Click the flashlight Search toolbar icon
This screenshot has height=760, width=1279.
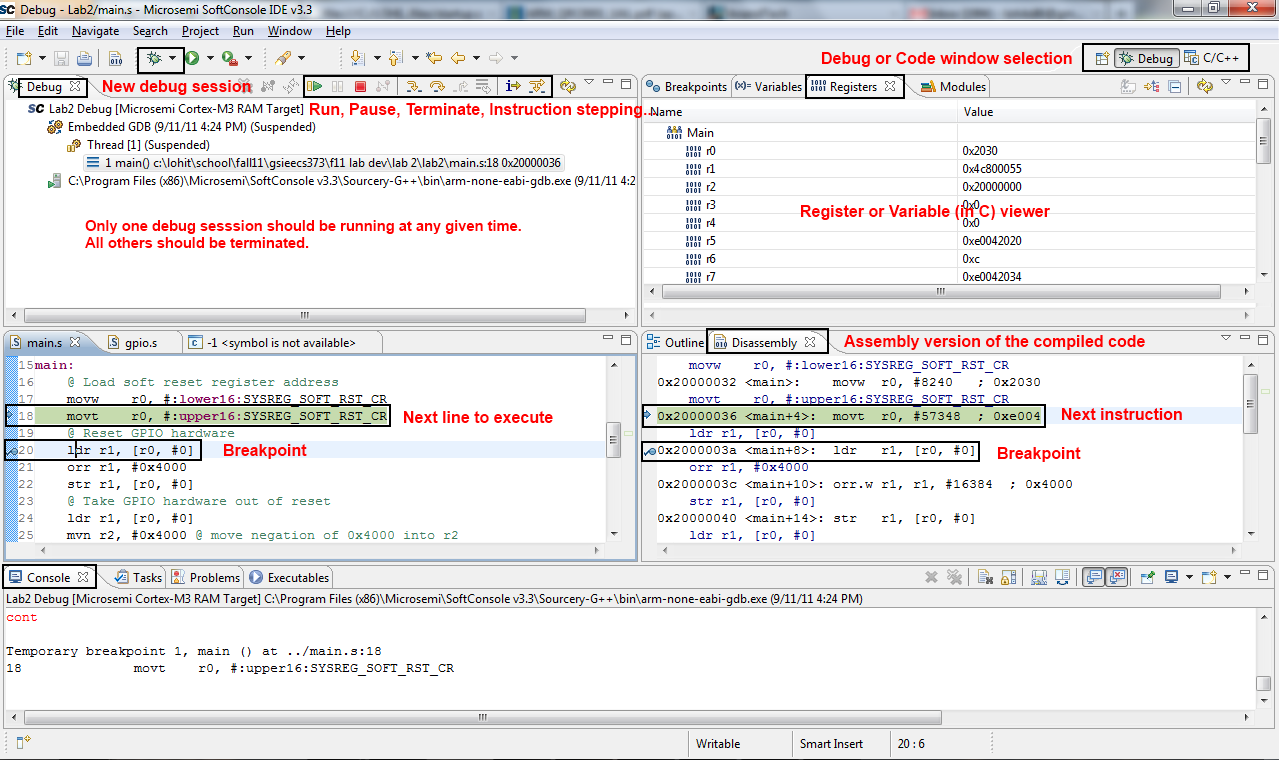pos(282,58)
